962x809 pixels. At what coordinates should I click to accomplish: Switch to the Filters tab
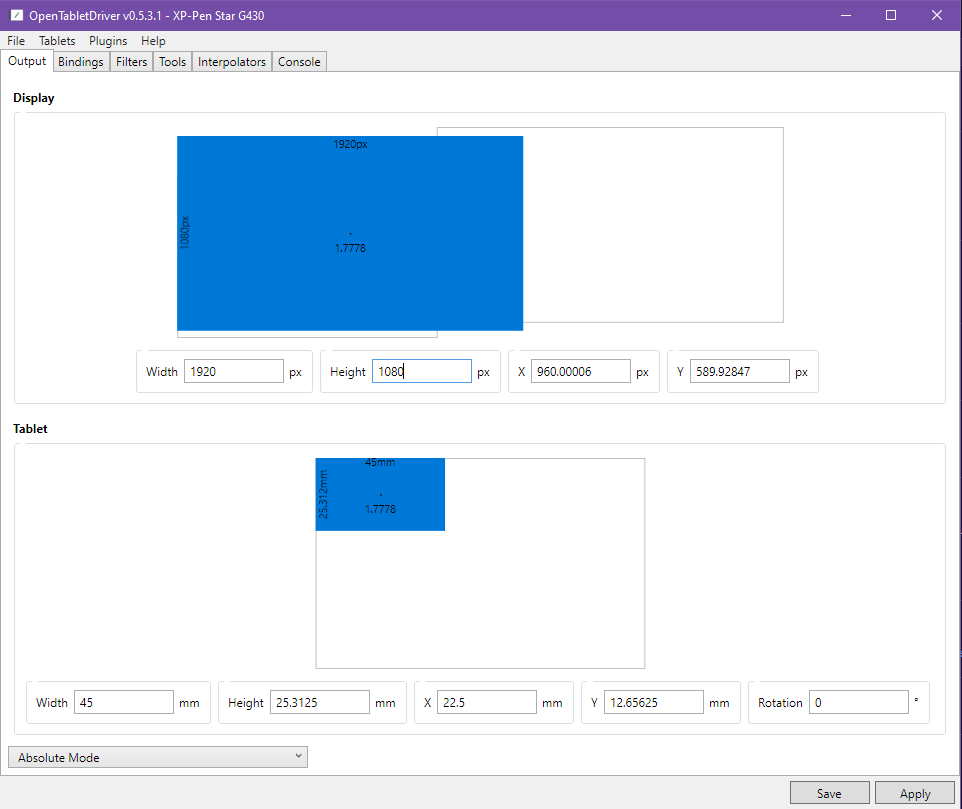[x=132, y=62]
